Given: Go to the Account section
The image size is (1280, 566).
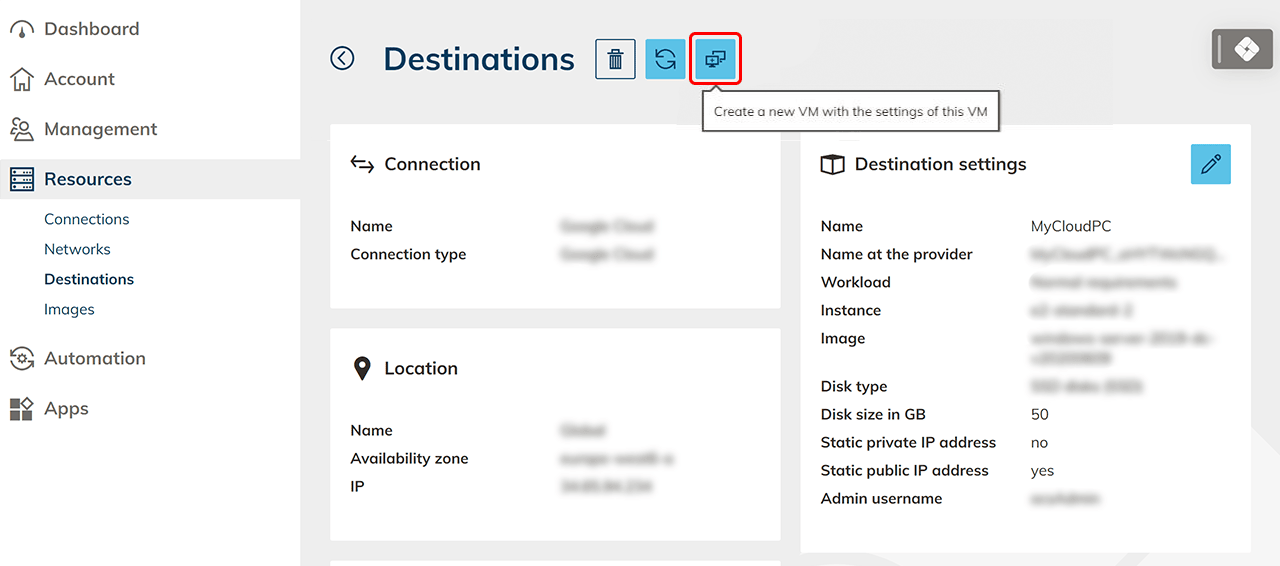Looking at the screenshot, I should pos(79,80).
